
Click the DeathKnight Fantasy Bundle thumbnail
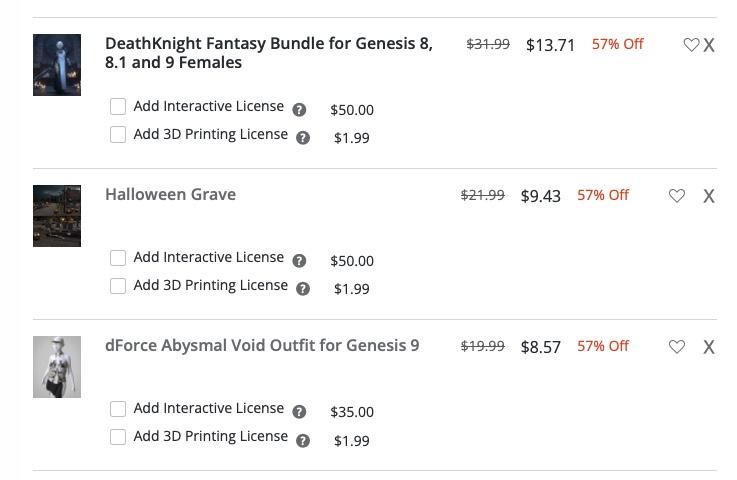pos(57,65)
